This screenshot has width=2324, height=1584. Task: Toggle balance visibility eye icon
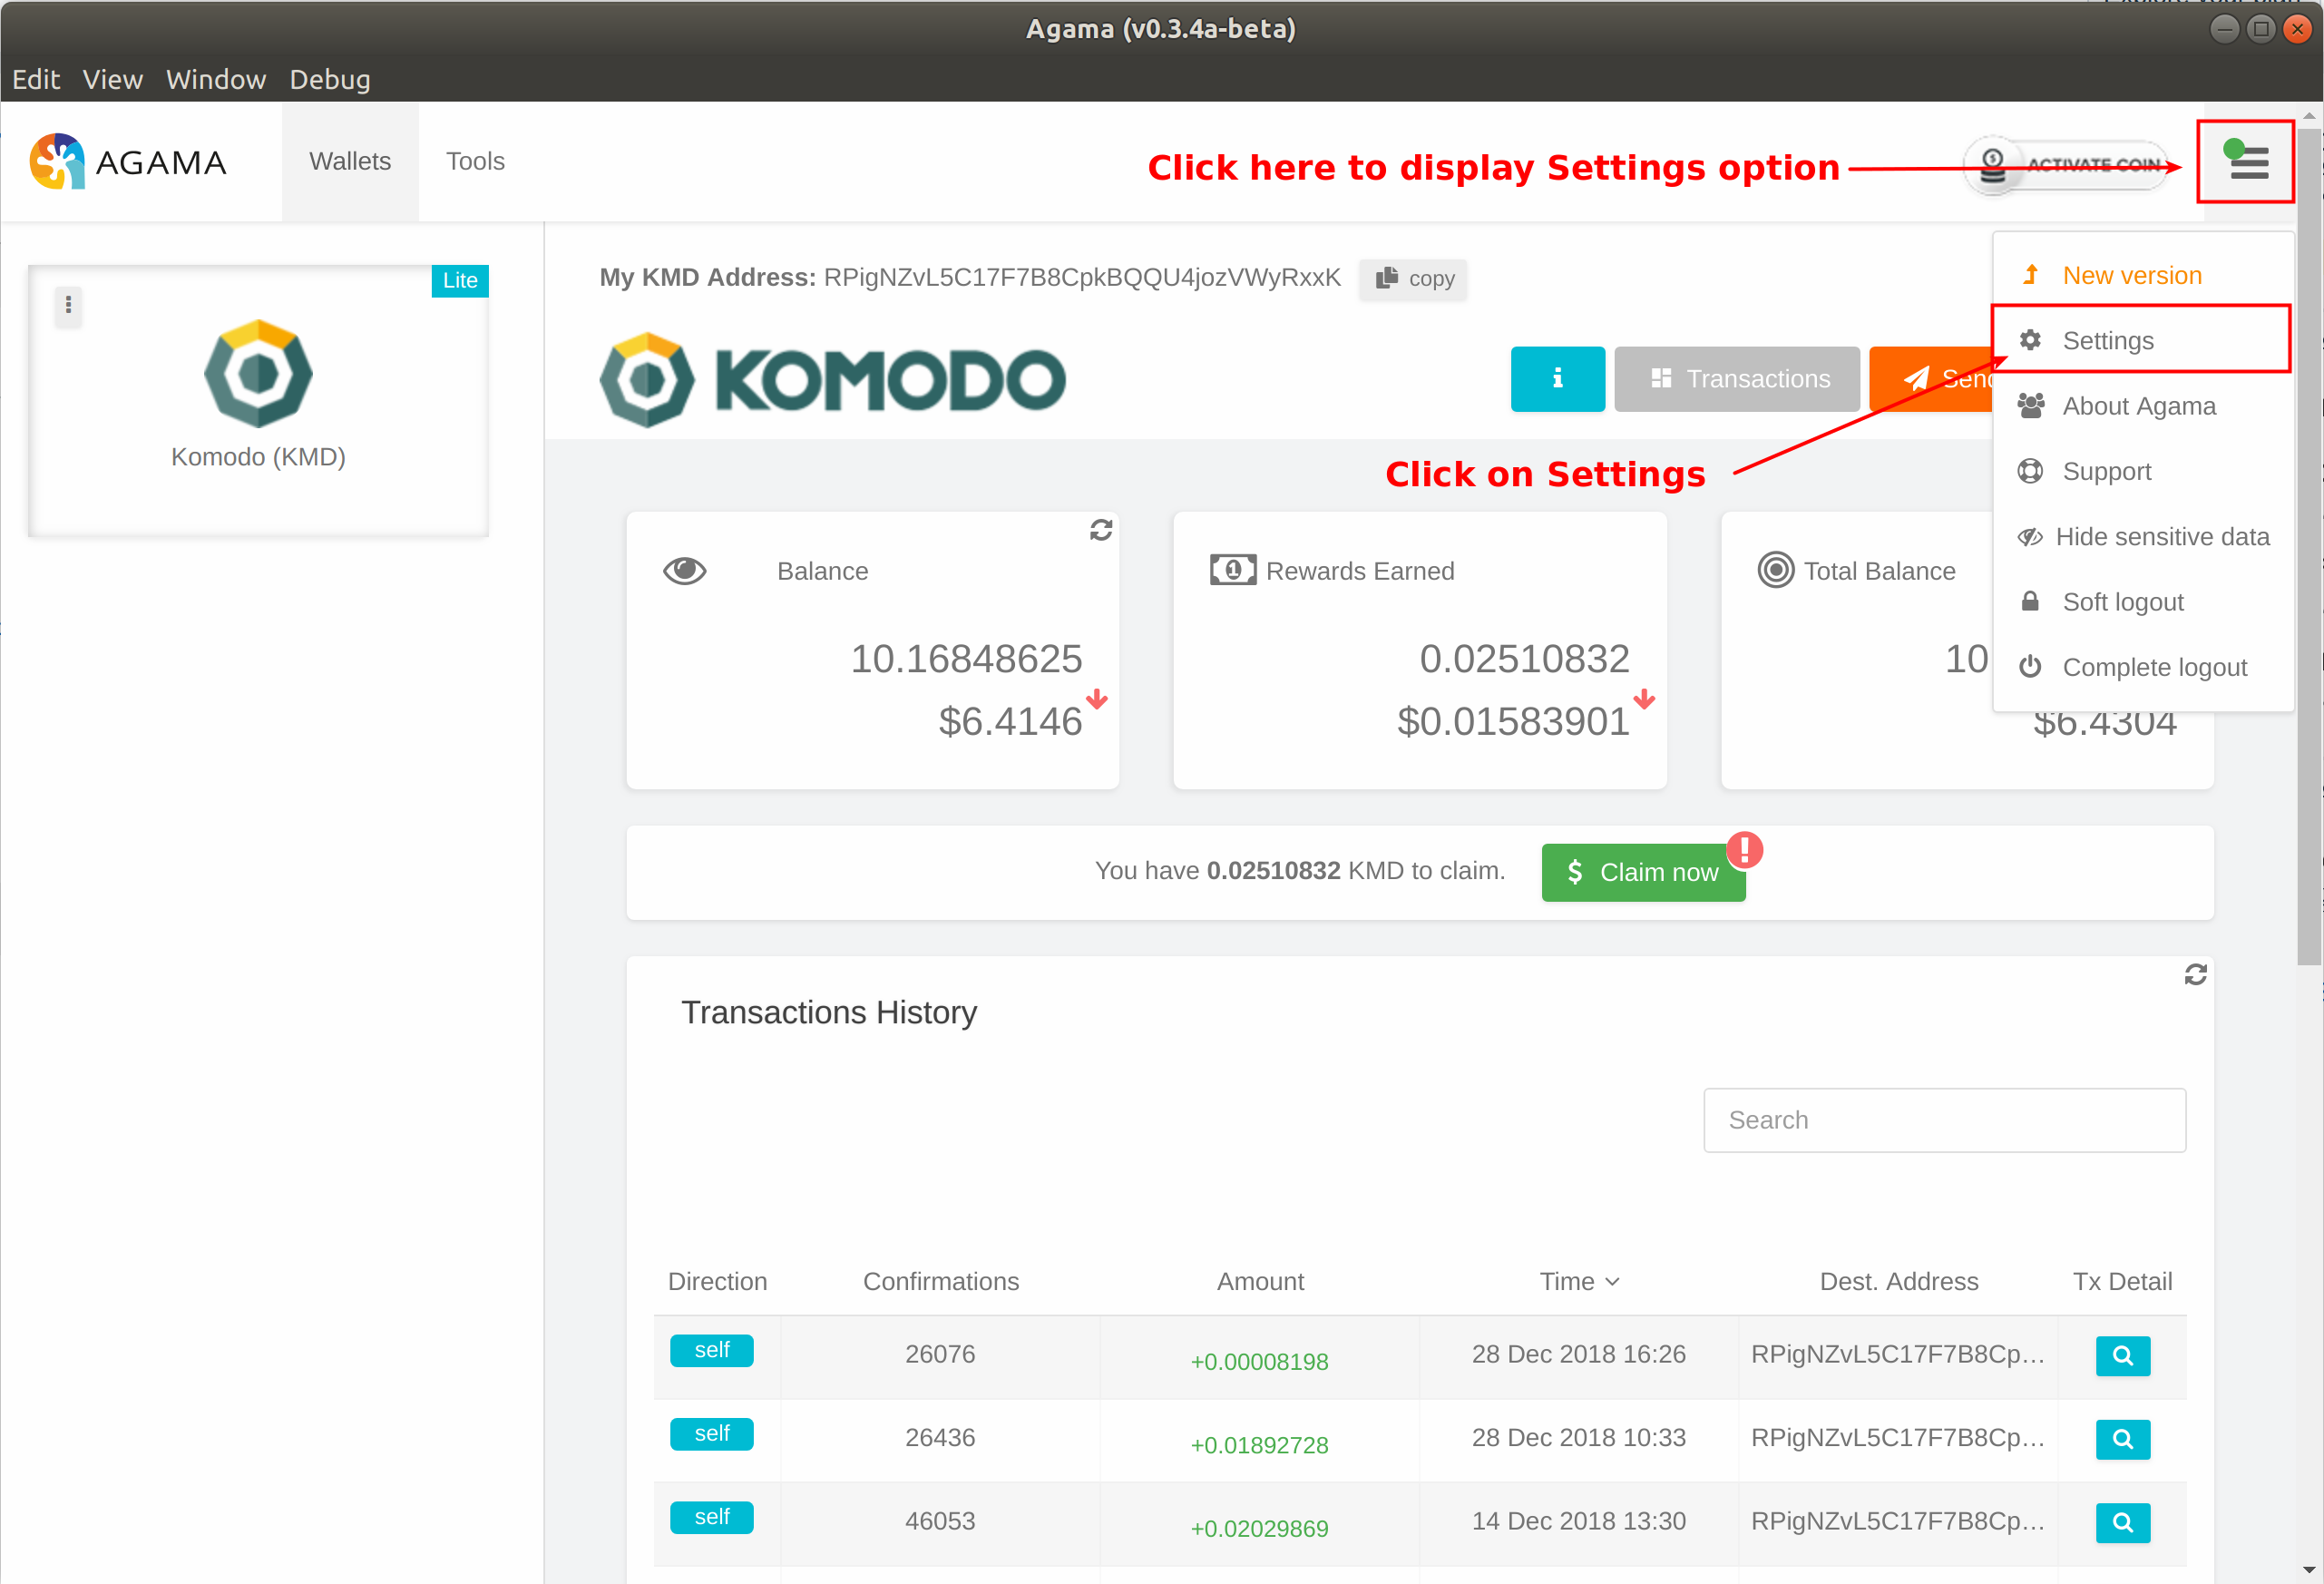685,571
